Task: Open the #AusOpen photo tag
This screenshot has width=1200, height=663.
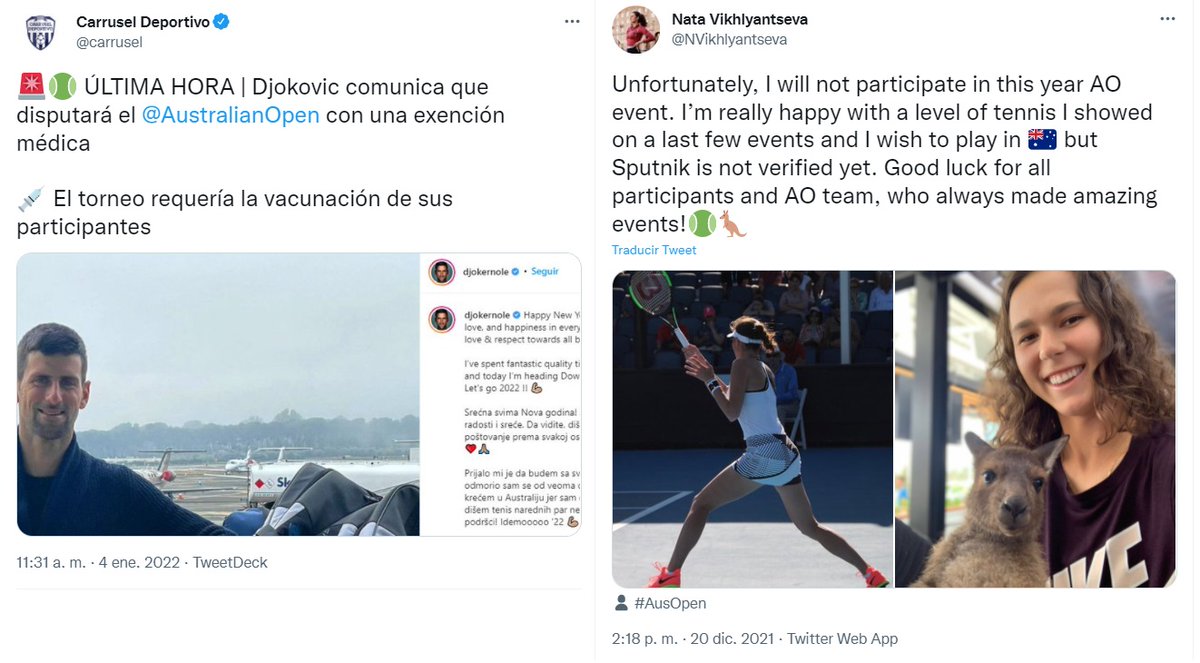Action: click(670, 603)
